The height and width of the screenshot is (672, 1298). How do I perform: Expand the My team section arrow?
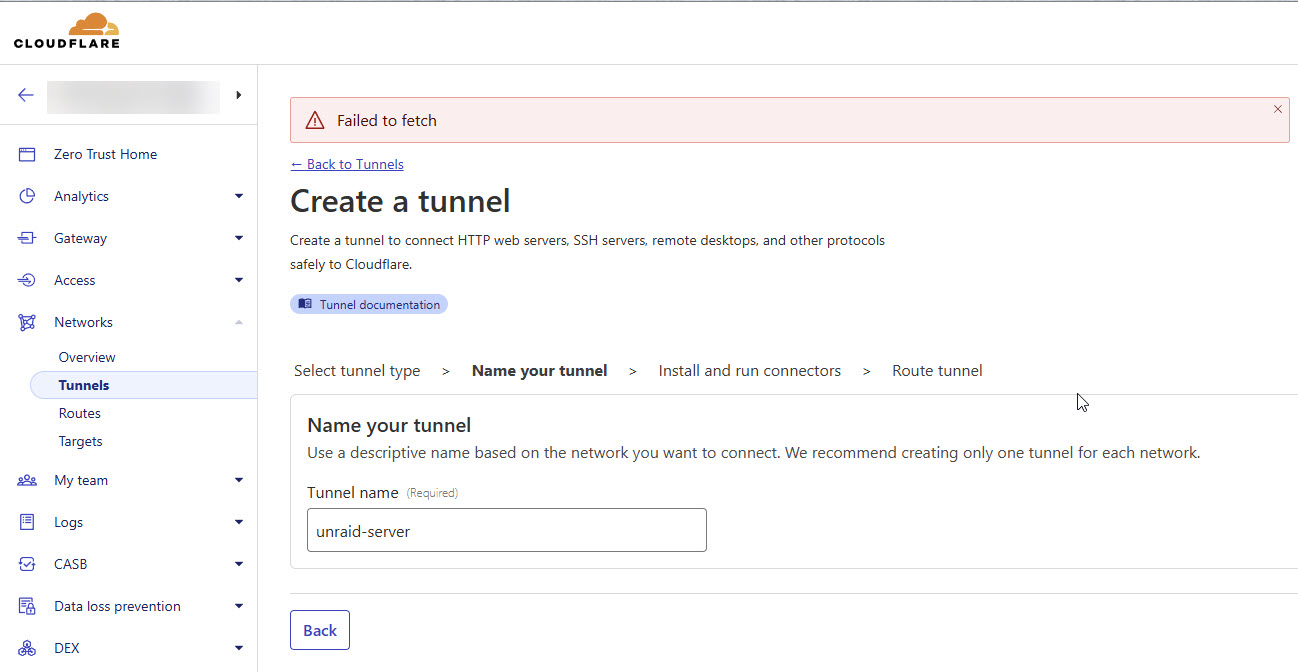tap(238, 480)
